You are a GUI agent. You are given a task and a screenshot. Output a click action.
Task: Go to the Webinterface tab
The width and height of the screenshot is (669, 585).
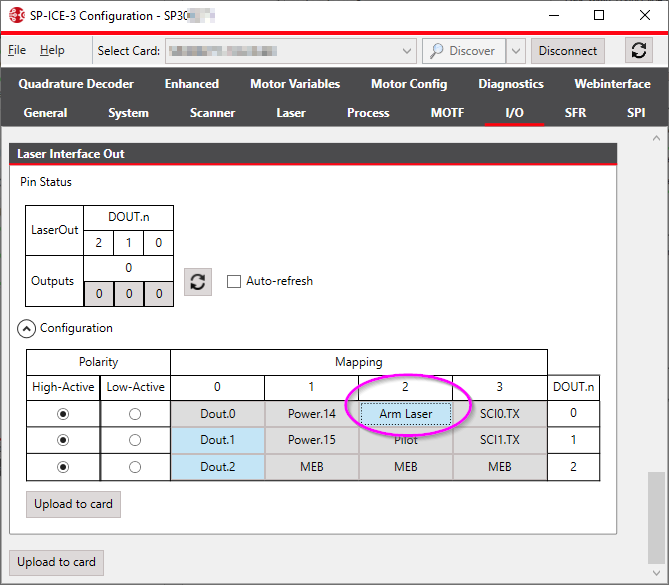tap(612, 84)
